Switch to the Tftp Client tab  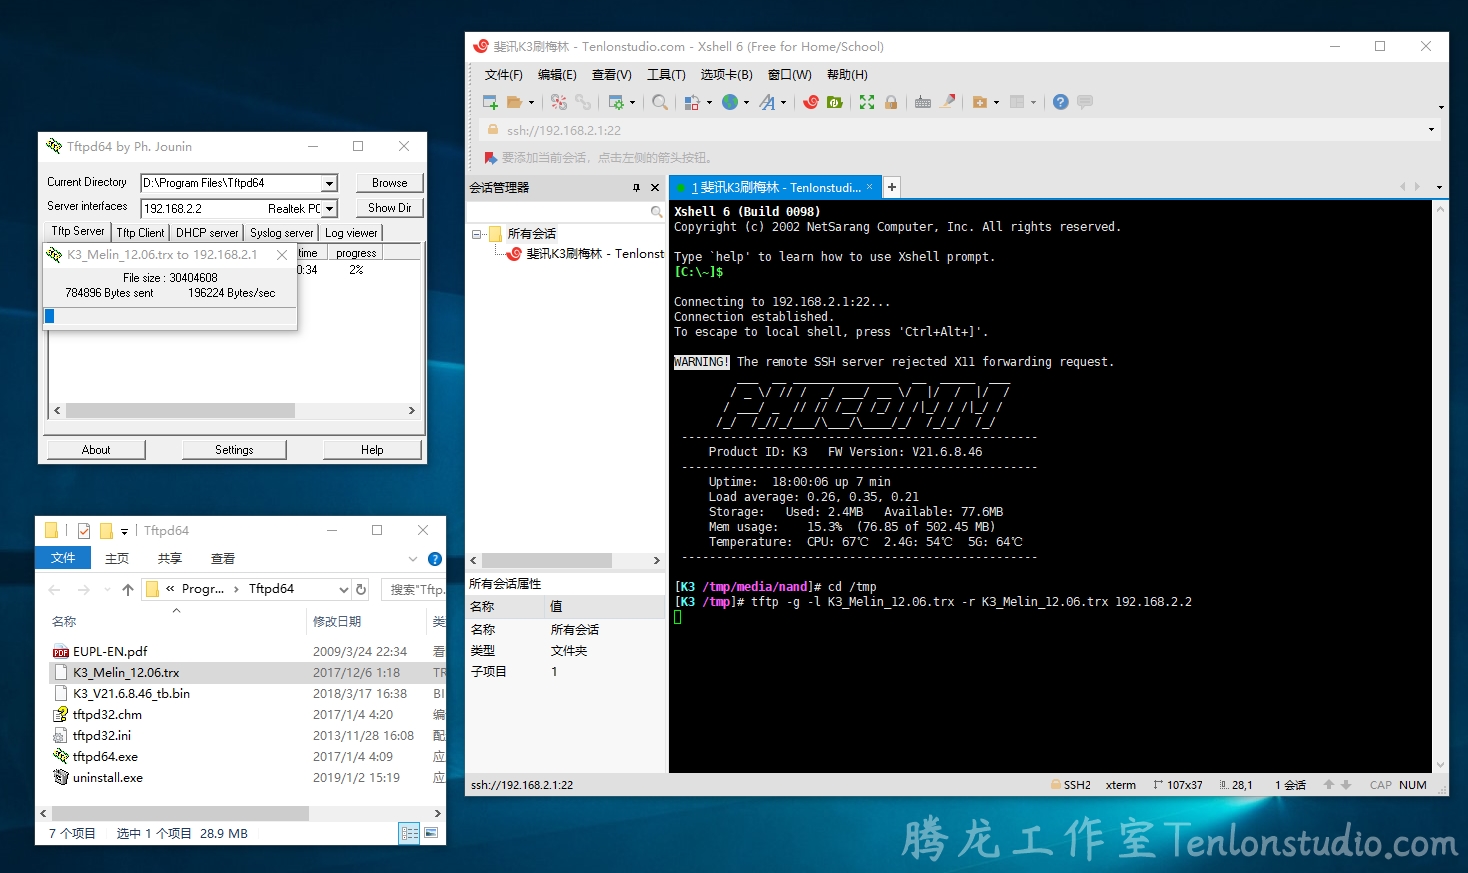140,233
